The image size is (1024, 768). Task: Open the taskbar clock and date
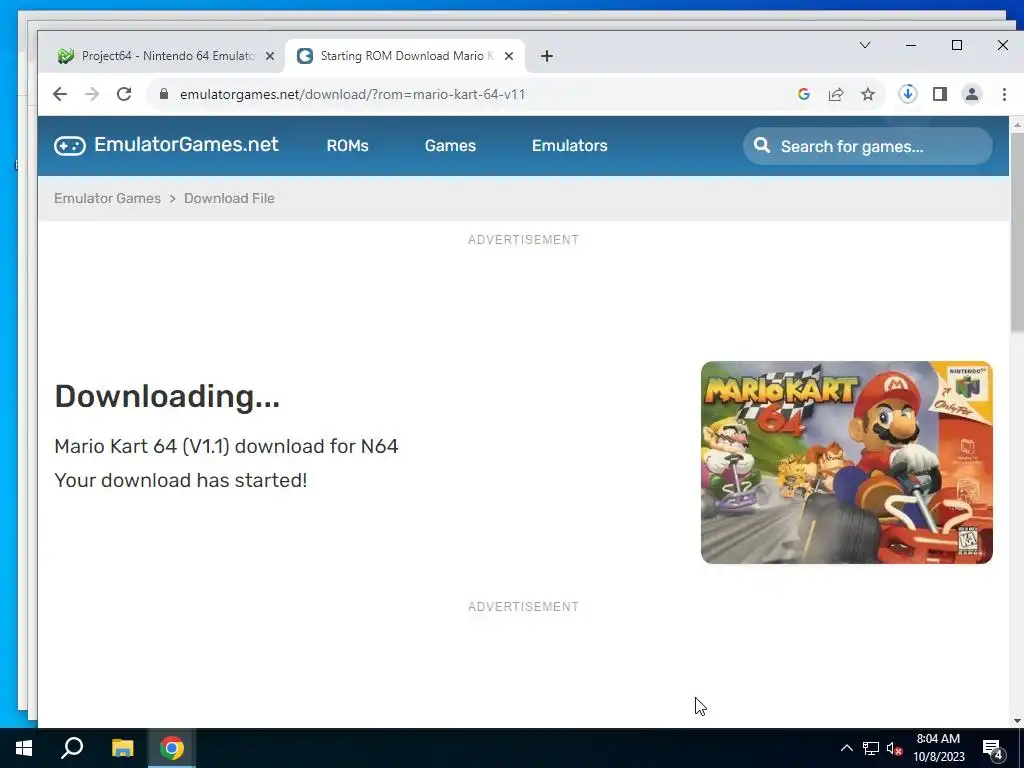pyautogui.click(x=938, y=748)
